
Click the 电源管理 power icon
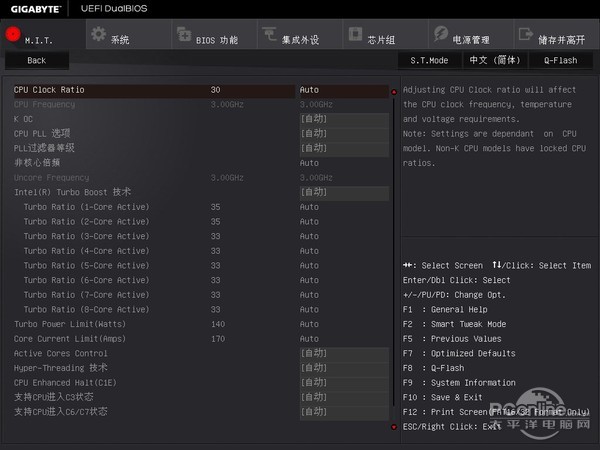pyautogui.click(x=441, y=34)
